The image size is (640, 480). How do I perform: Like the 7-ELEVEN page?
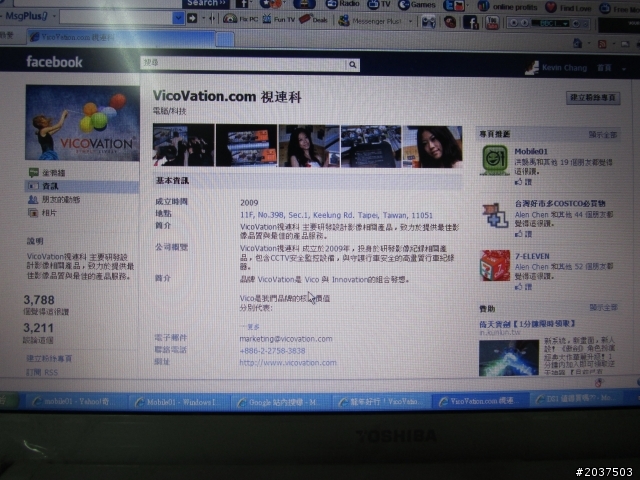tap(523, 287)
